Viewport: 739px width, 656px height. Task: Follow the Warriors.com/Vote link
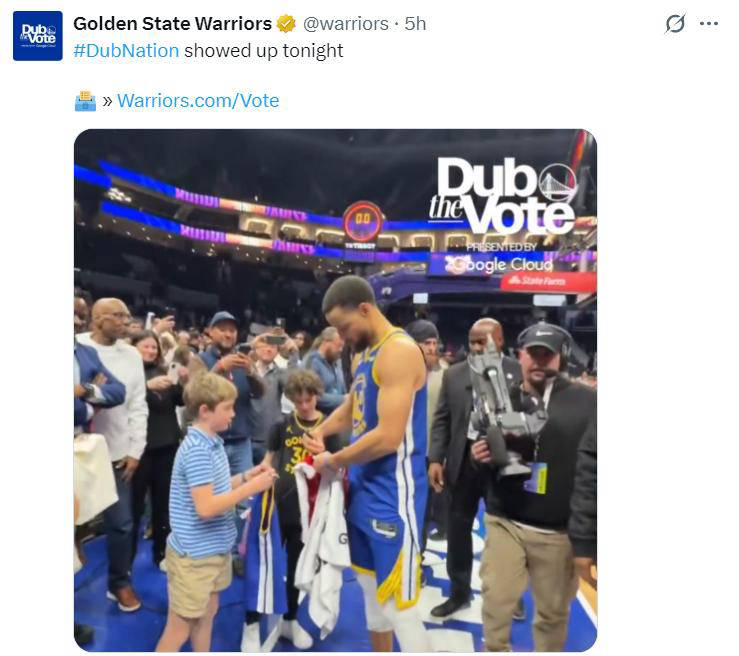tap(198, 101)
